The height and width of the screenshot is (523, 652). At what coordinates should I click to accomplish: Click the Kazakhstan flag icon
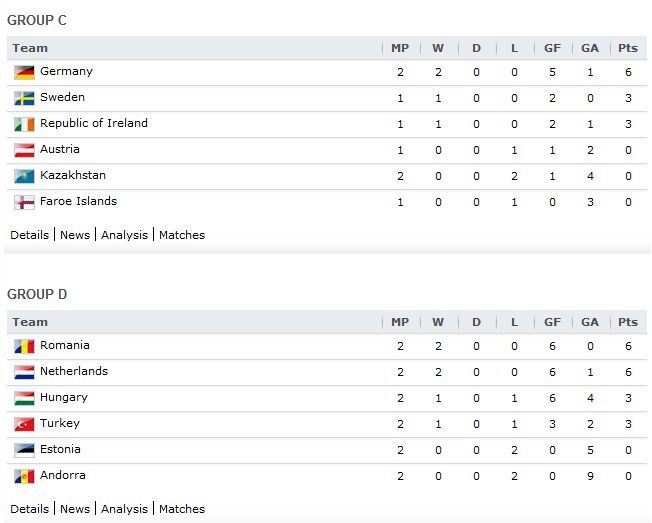pyautogui.click(x=24, y=176)
